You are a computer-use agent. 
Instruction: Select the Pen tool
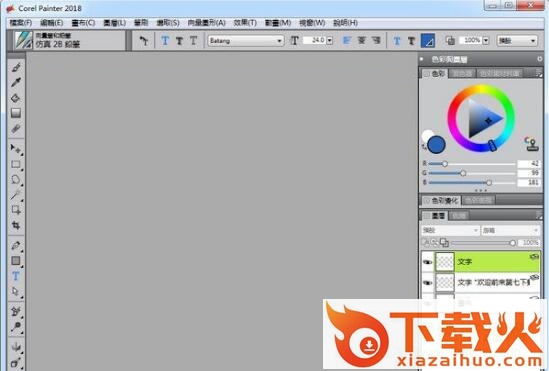coord(16,245)
